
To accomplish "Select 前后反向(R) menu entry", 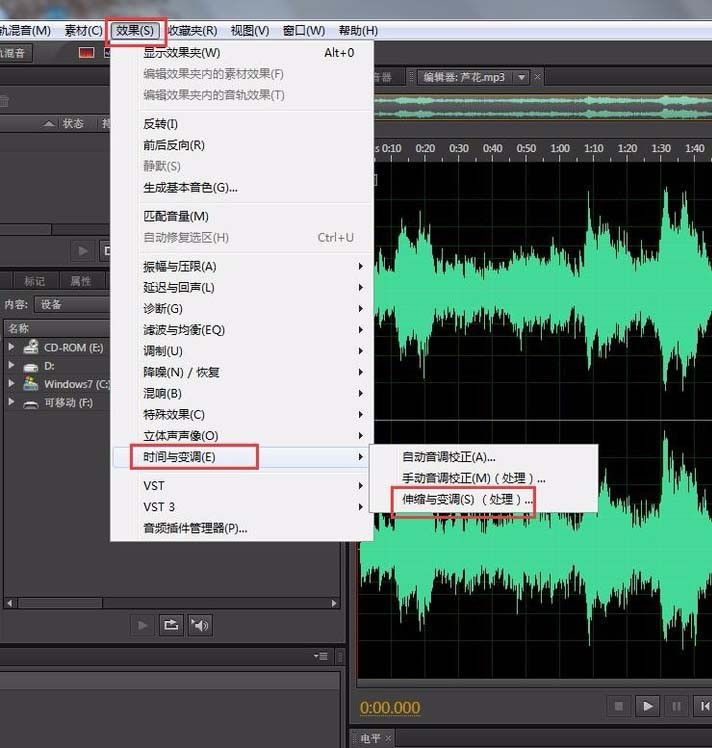I will coord(242,145).
